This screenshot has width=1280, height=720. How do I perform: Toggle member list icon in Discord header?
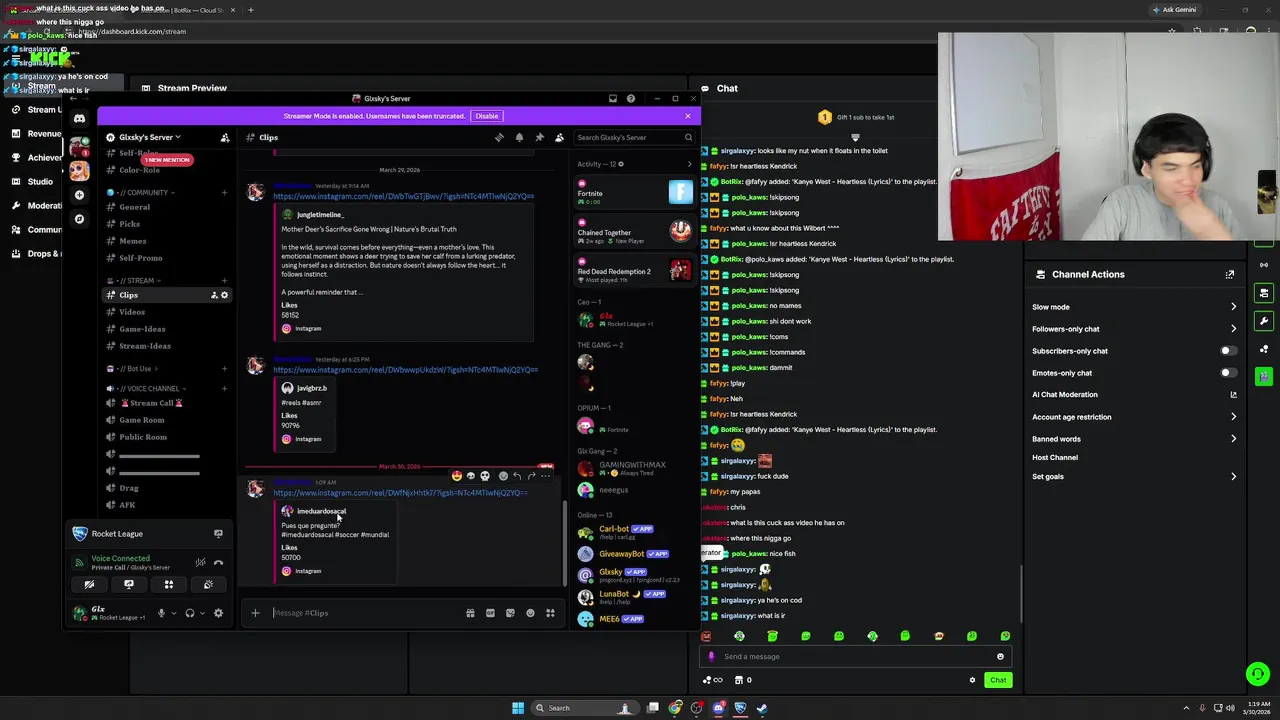pos(559,137)
